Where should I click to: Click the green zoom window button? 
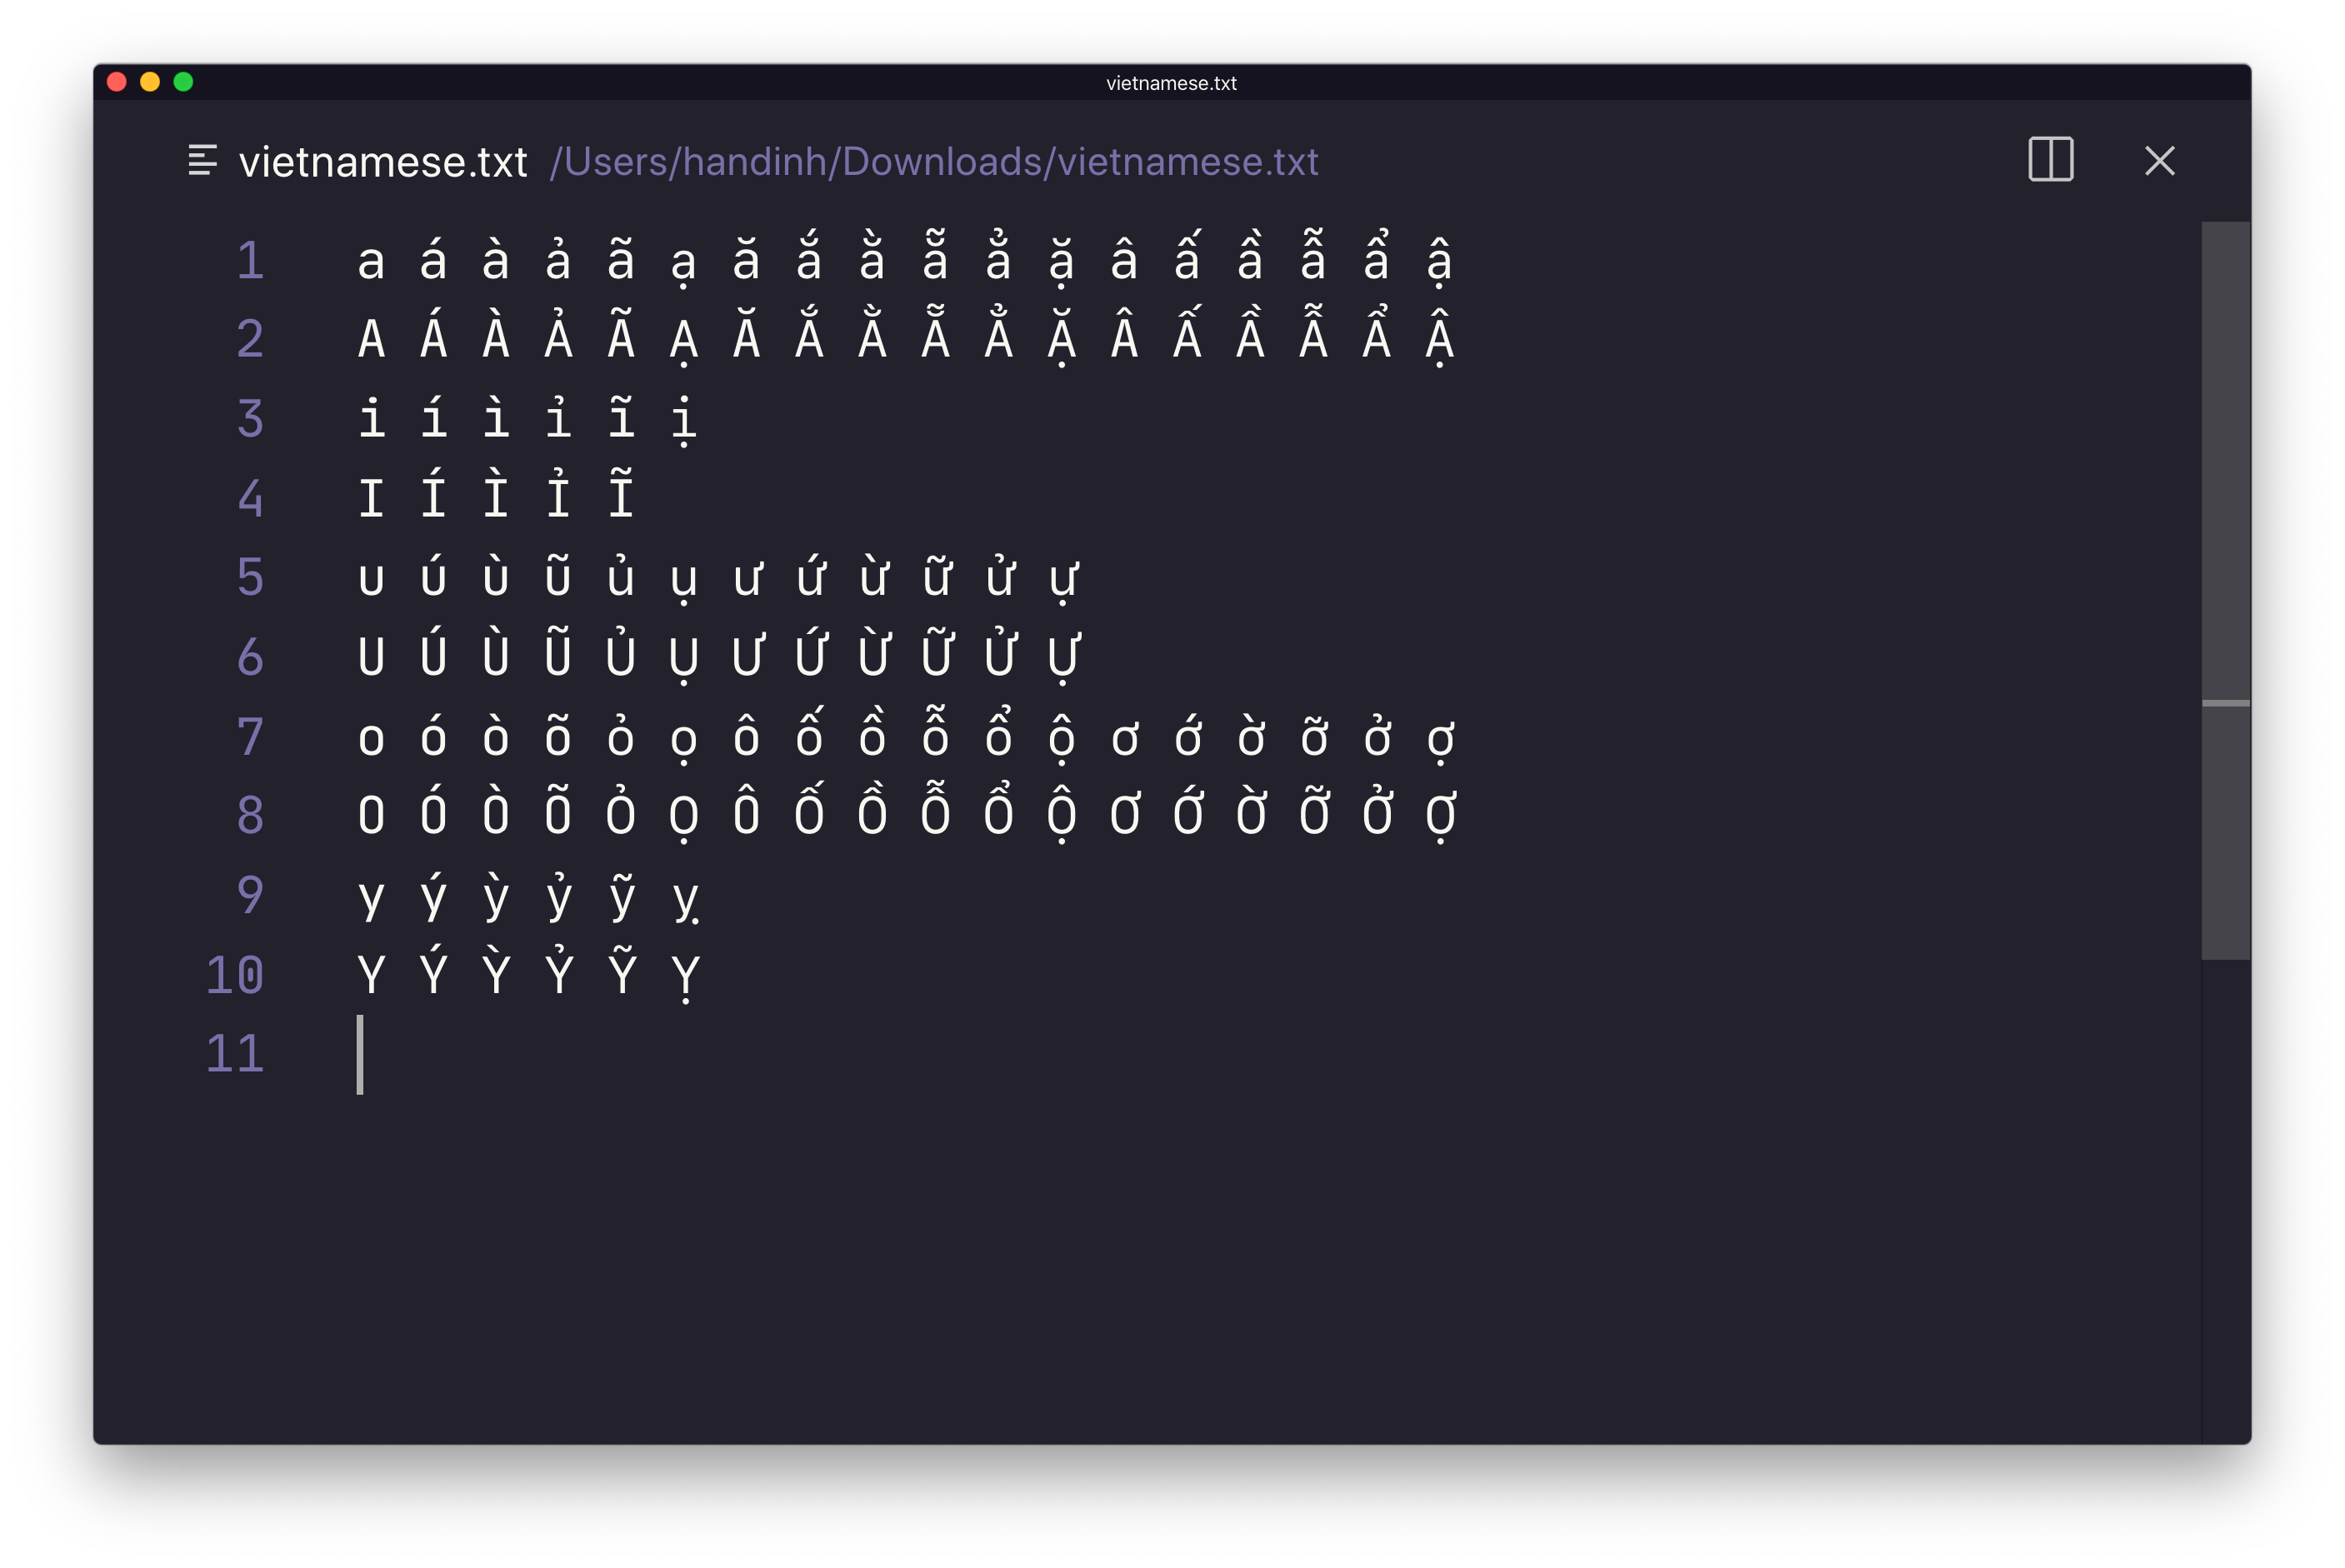(183, 82)
